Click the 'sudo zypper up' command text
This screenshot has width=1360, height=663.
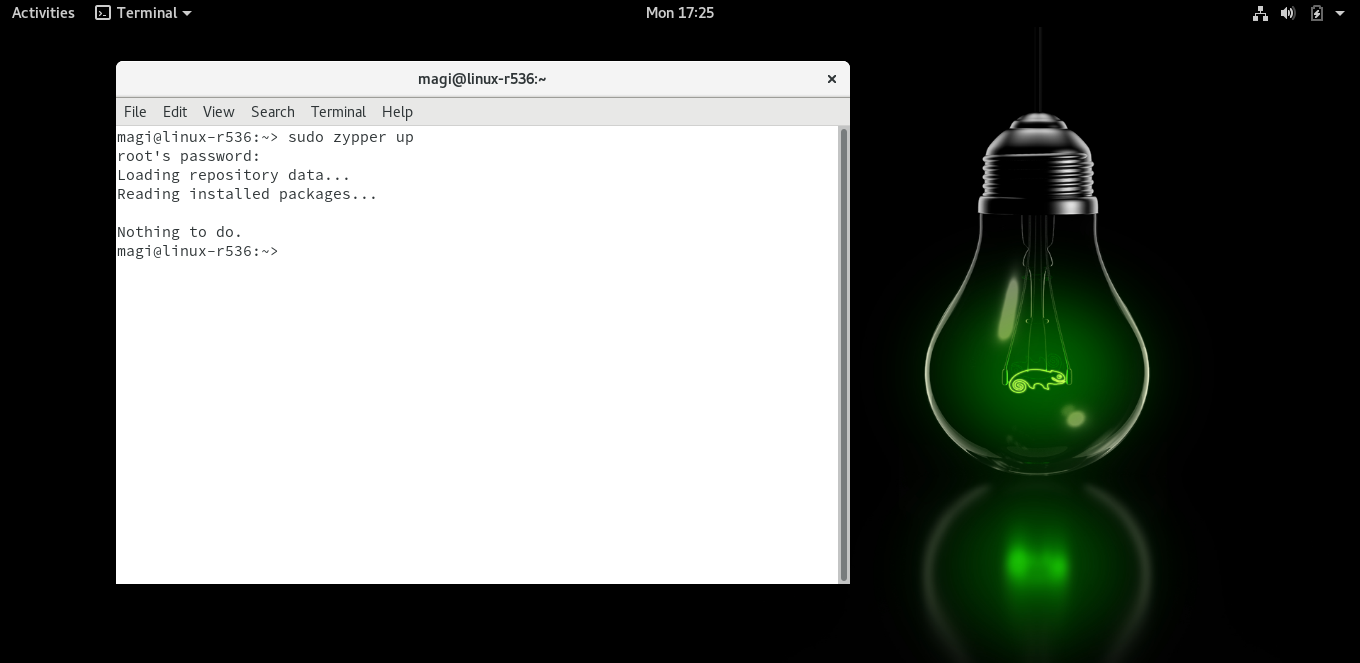[351, 137]
